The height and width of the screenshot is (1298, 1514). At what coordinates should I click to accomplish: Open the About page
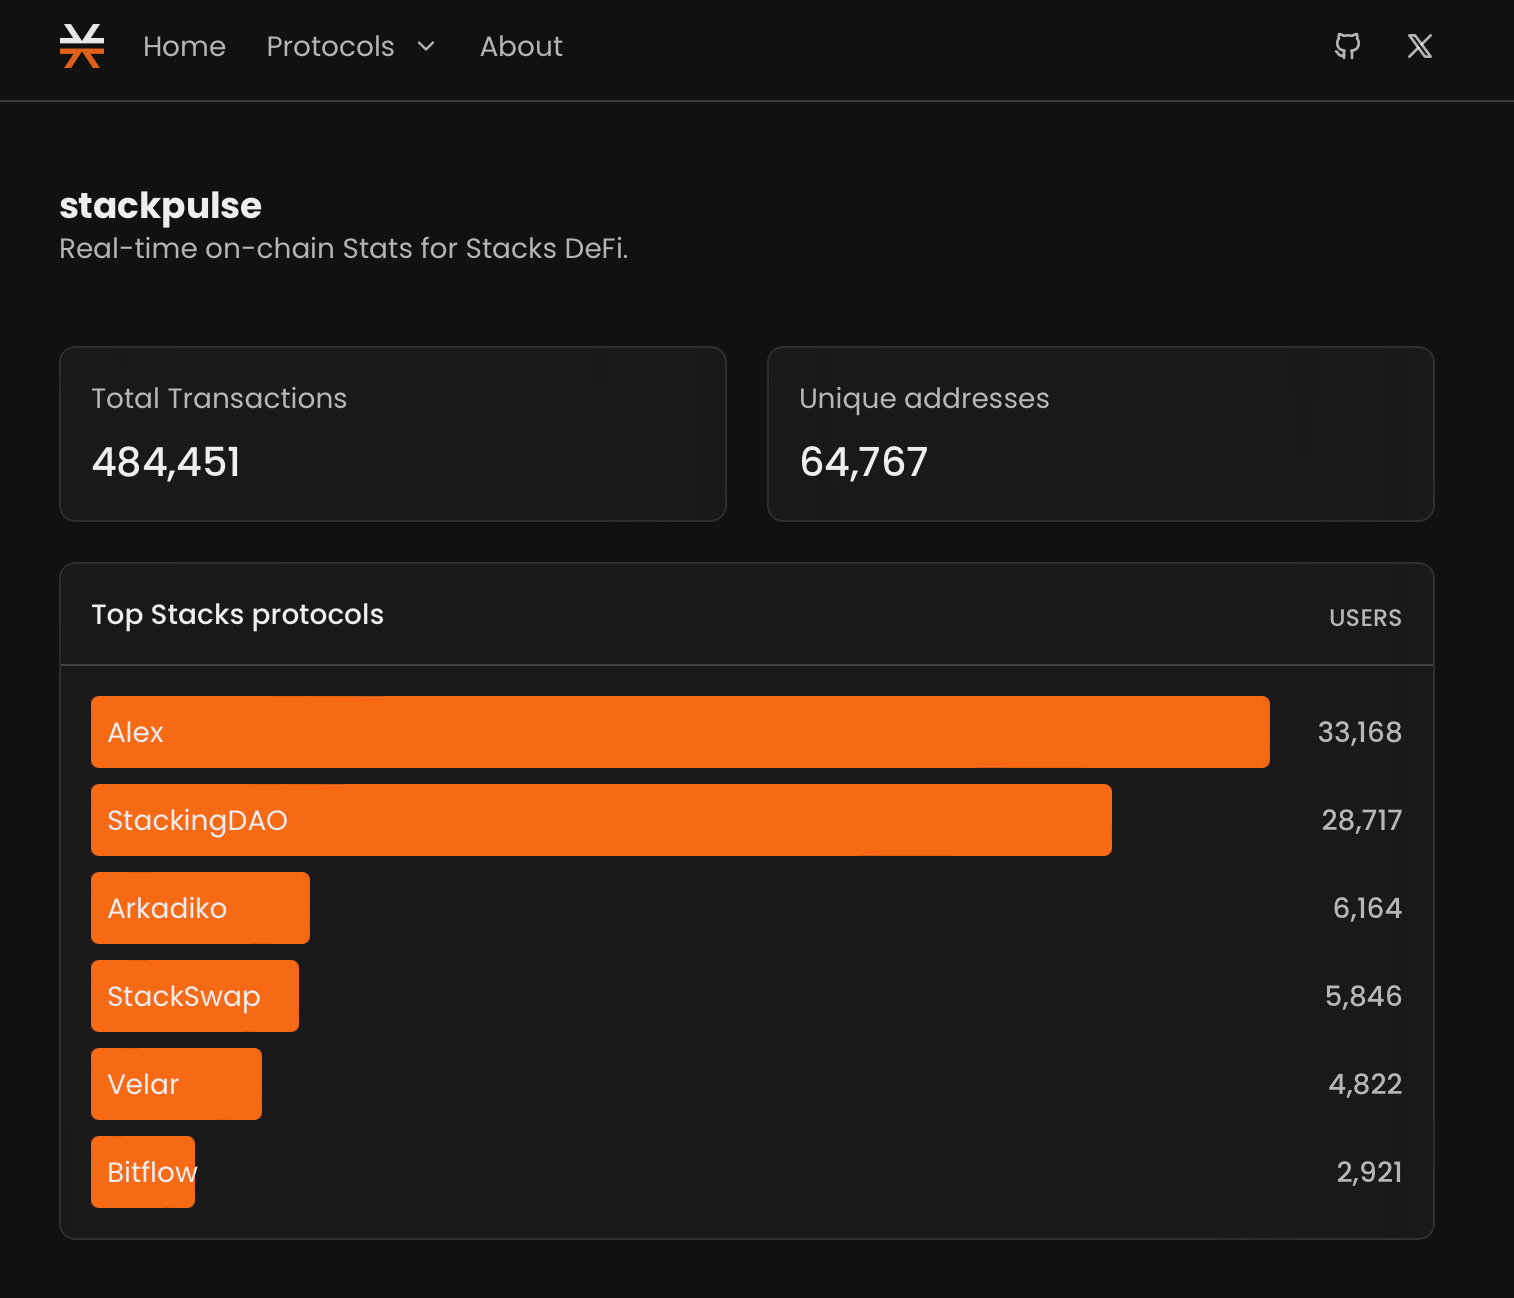521,46
